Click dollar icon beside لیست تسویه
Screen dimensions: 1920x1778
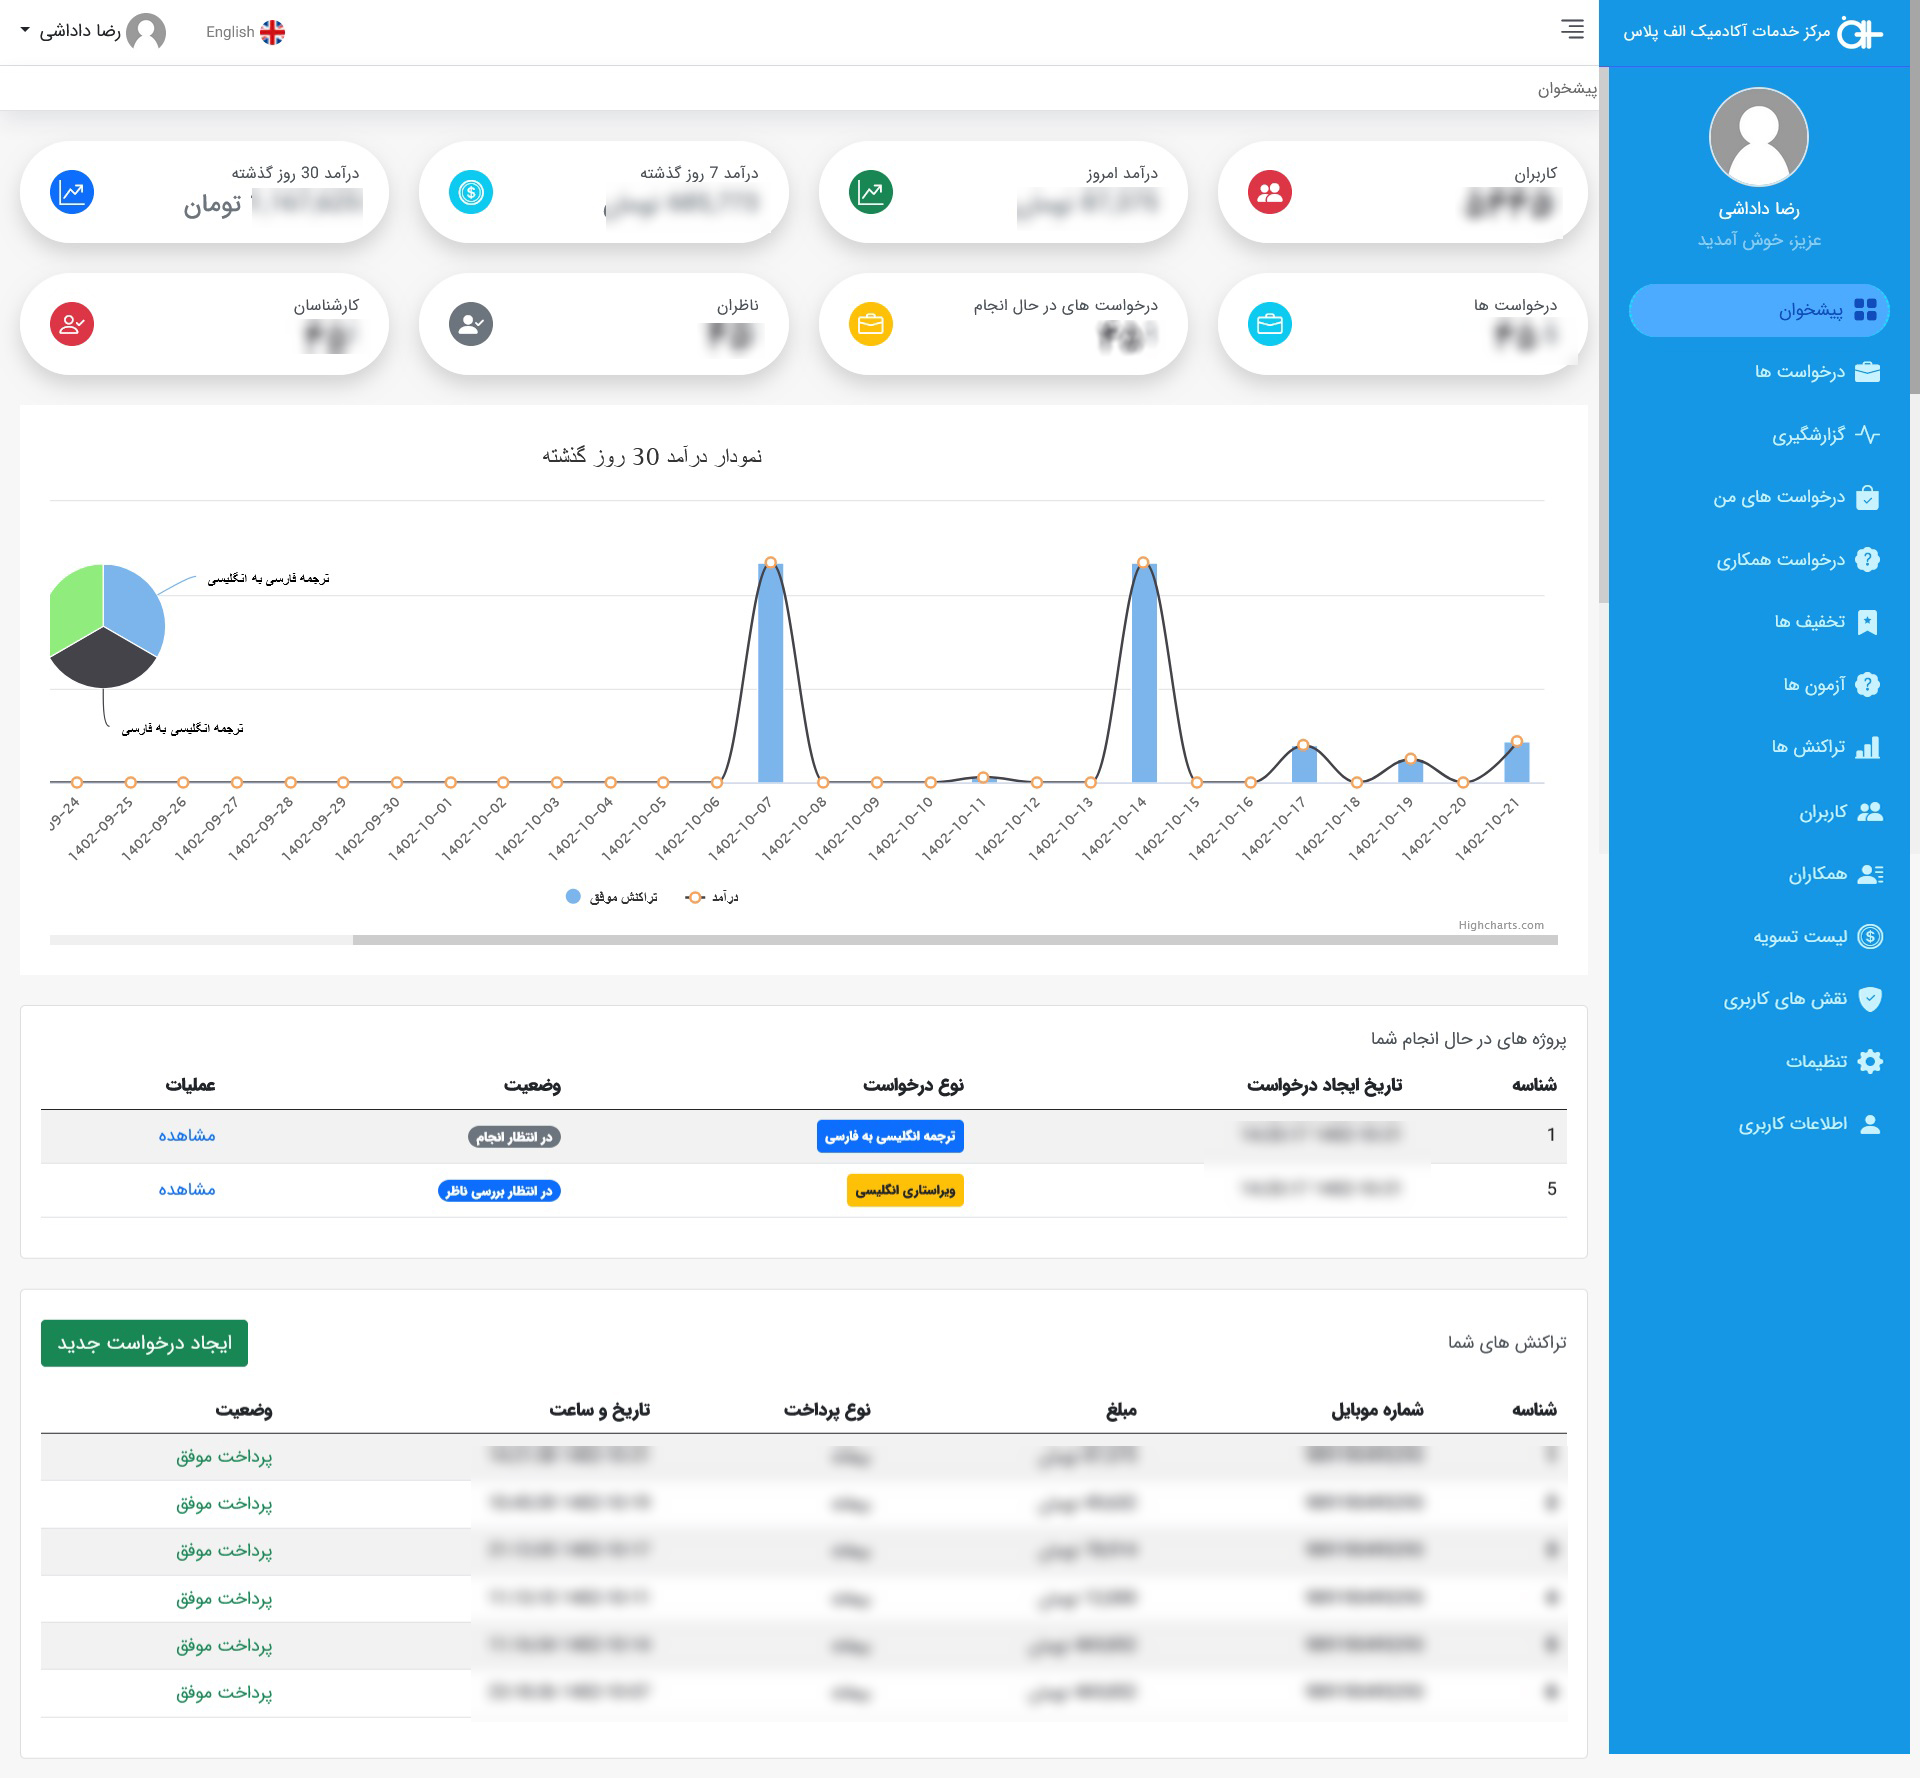(1869, 936)
